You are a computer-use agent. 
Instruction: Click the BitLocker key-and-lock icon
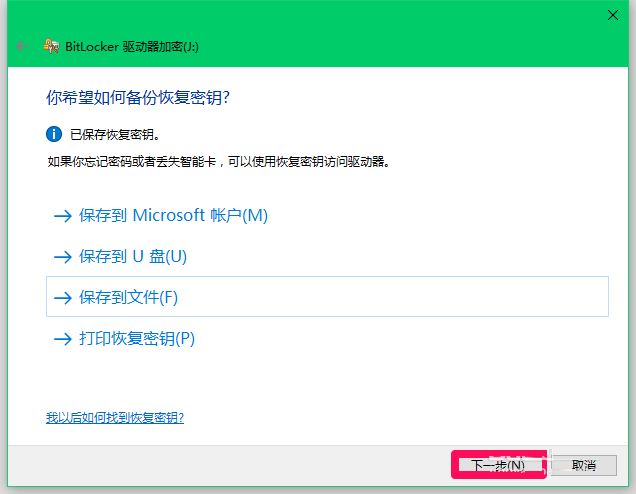pyautogui.click(x=51, y=46)
